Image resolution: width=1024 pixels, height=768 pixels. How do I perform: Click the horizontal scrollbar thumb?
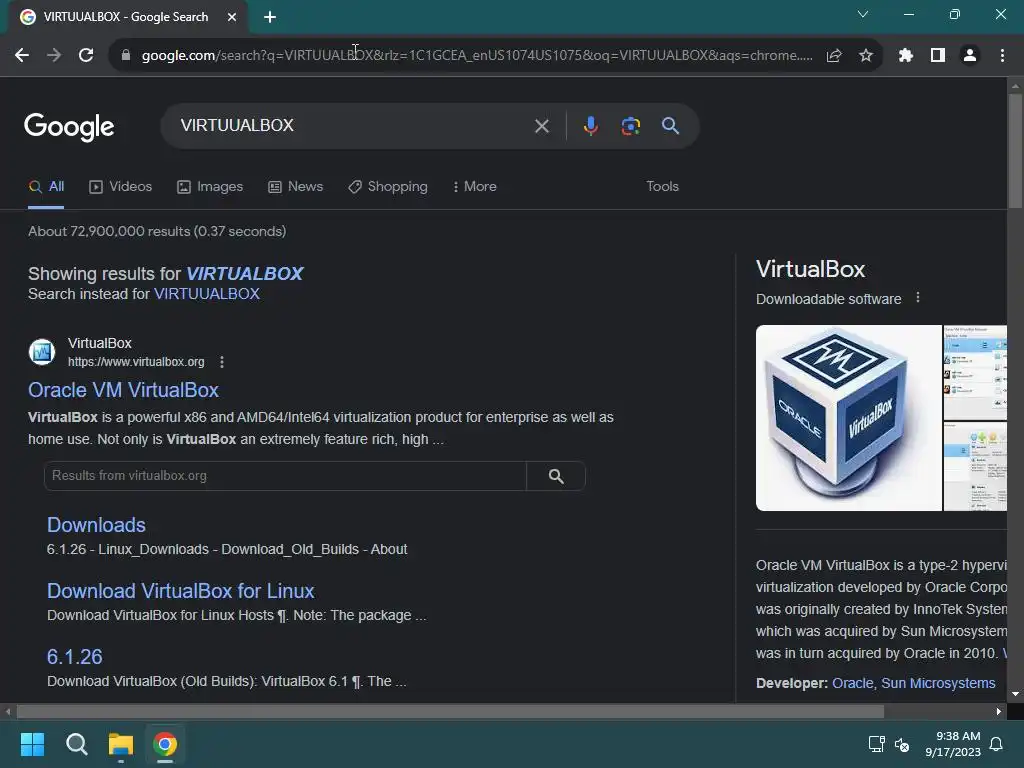click(450, 711)
